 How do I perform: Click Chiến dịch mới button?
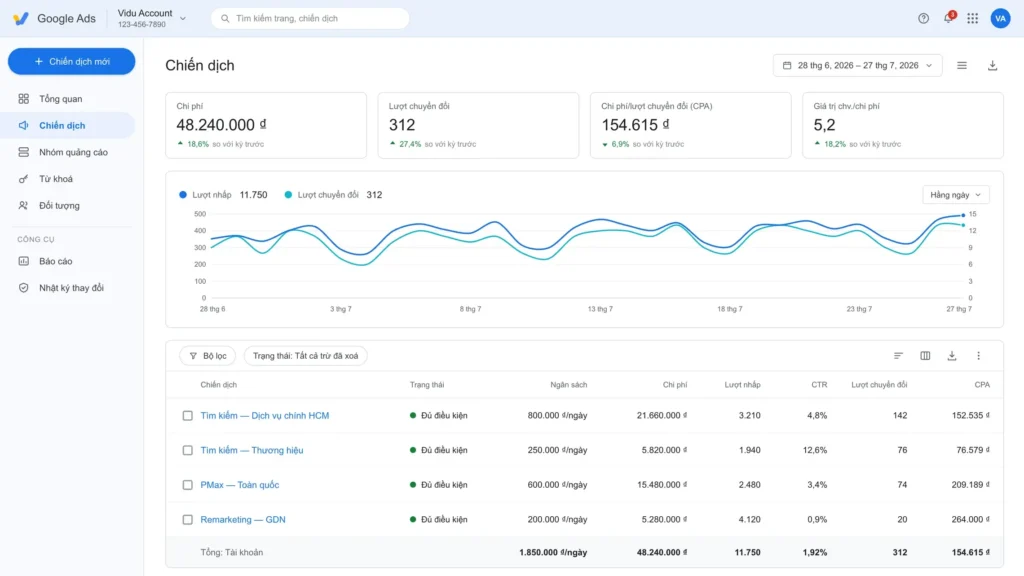tap(71, 61)
